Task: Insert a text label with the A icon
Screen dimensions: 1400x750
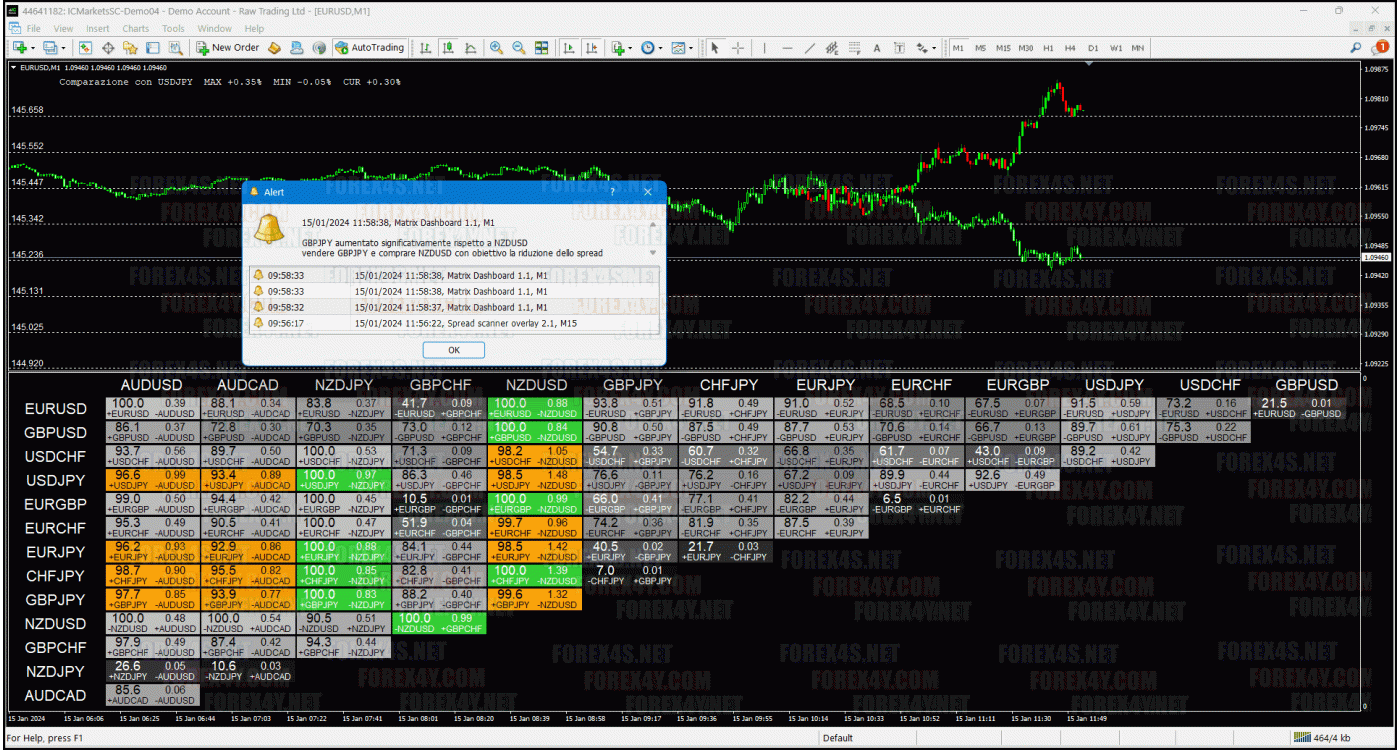Action: point(877,48)
